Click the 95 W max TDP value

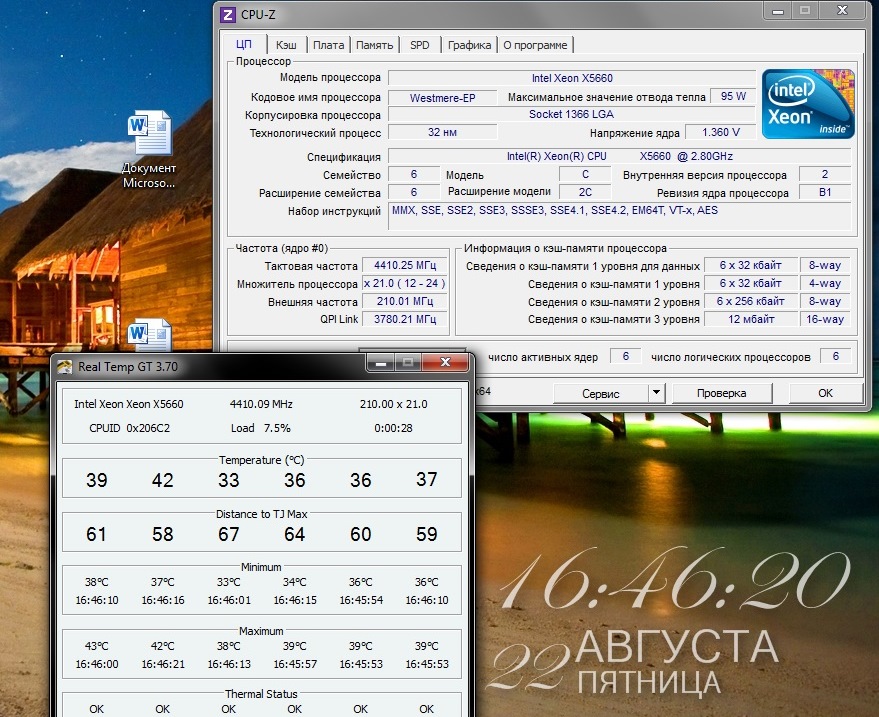[733, 96]
